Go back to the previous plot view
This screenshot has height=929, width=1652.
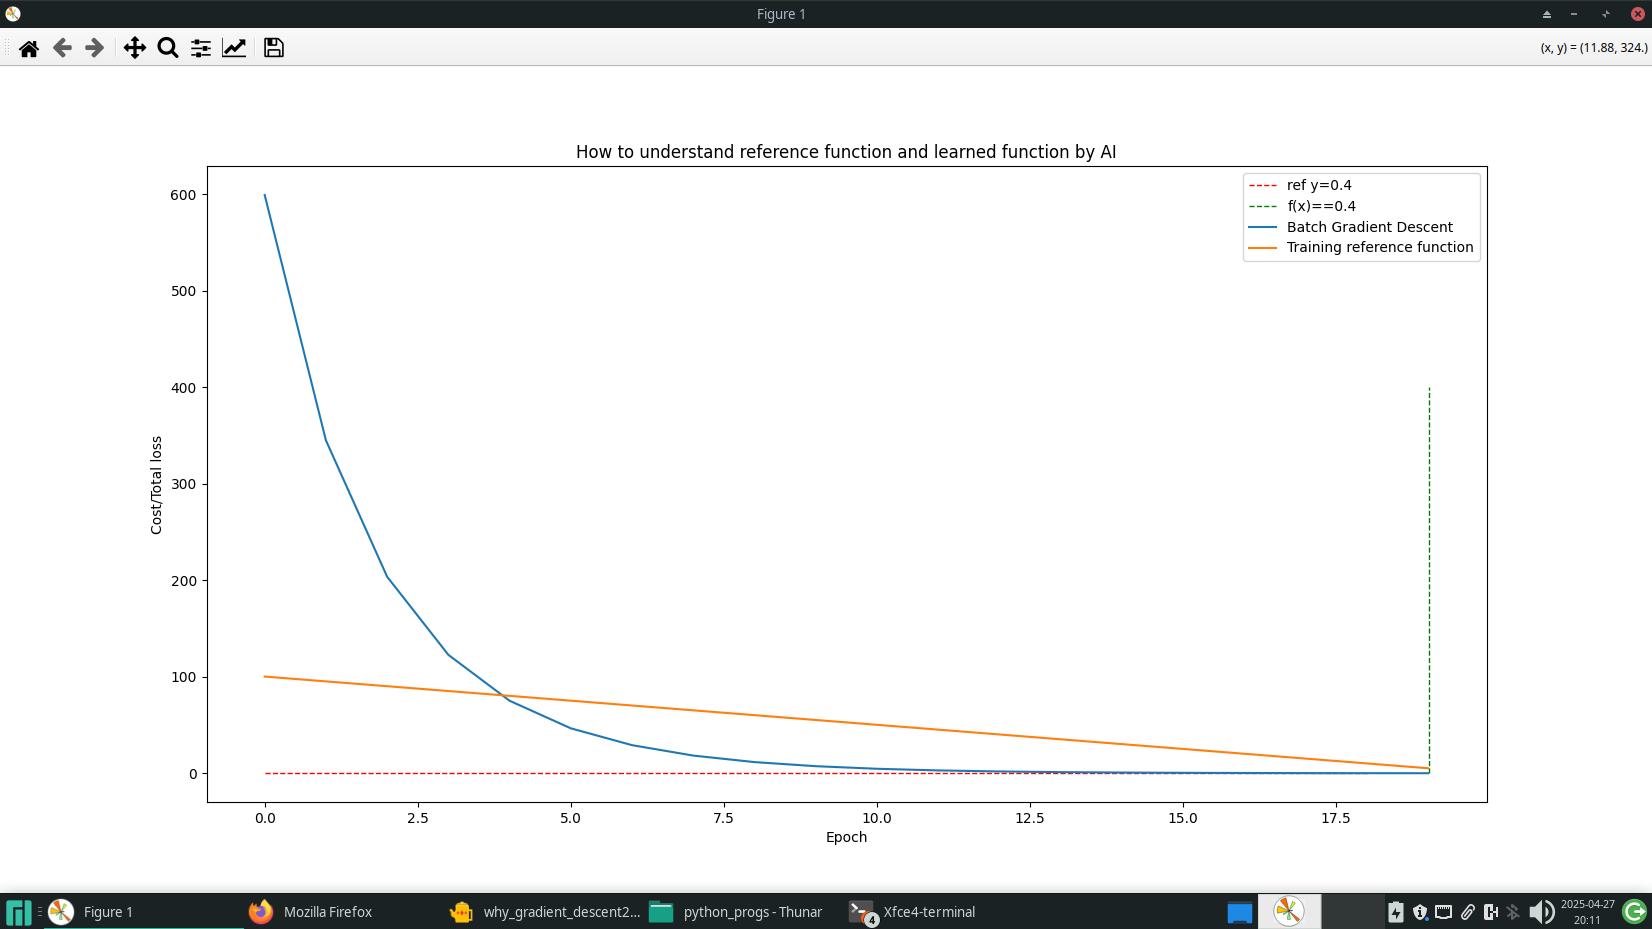tap(62, 48)
